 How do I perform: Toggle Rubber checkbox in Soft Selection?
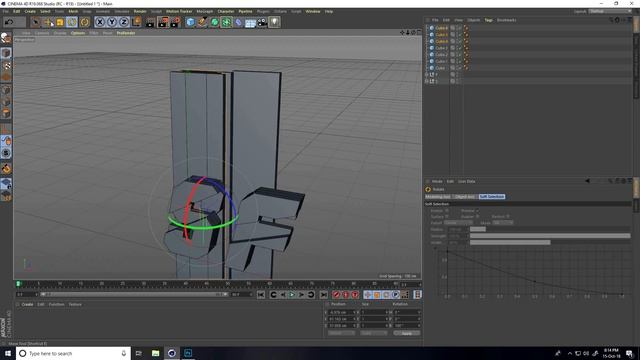(x=477, y=216)
